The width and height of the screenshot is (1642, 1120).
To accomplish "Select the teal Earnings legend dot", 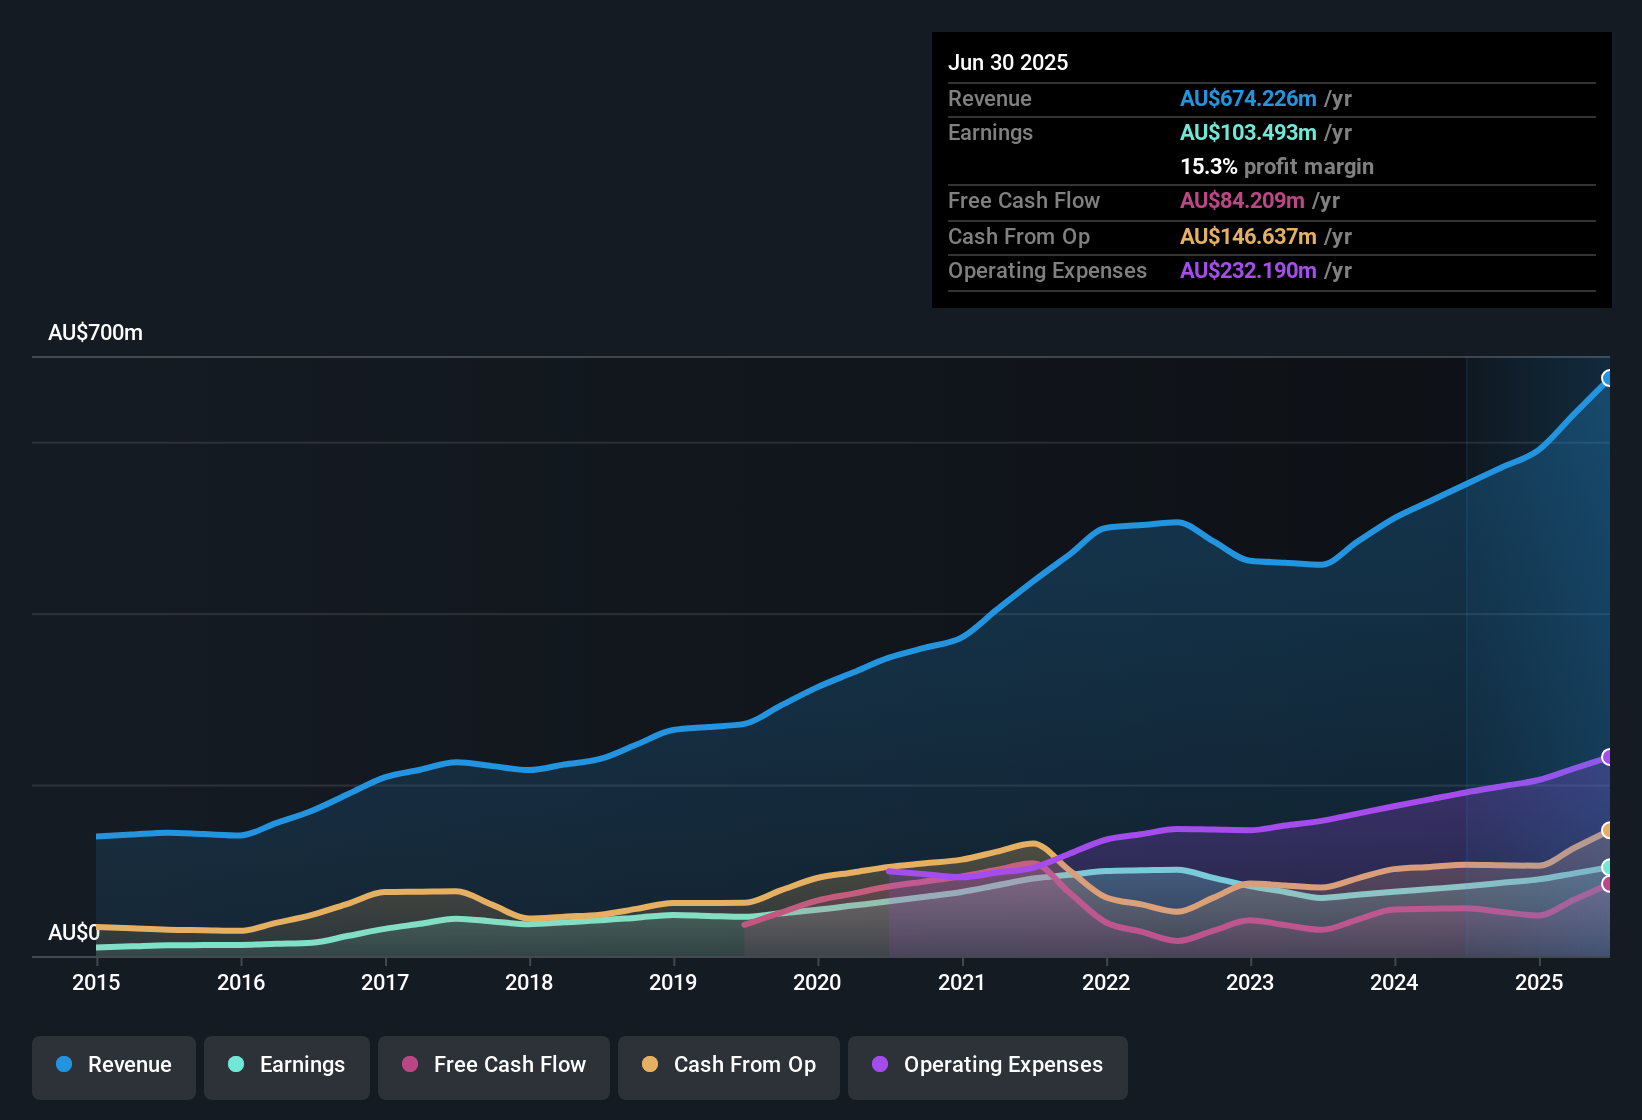I will coord(236,1065).
